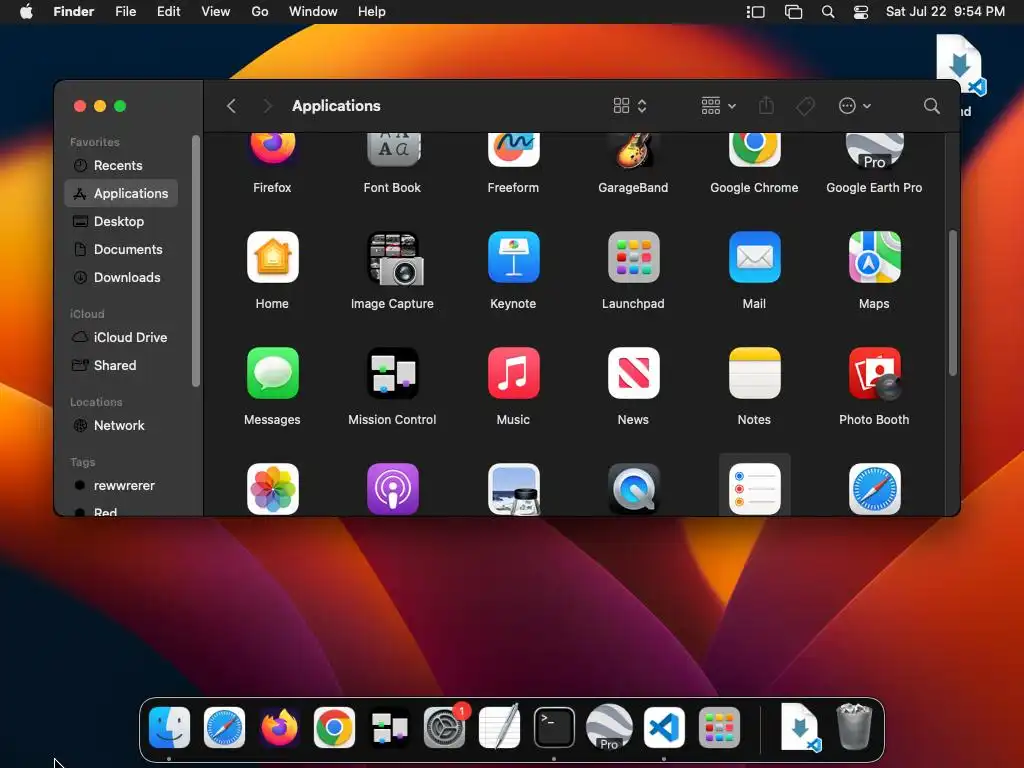The height and width of the screenshot is (768, 1024).
Task: Open the Action ellipsis menu
Action: (x=854, y=106)
